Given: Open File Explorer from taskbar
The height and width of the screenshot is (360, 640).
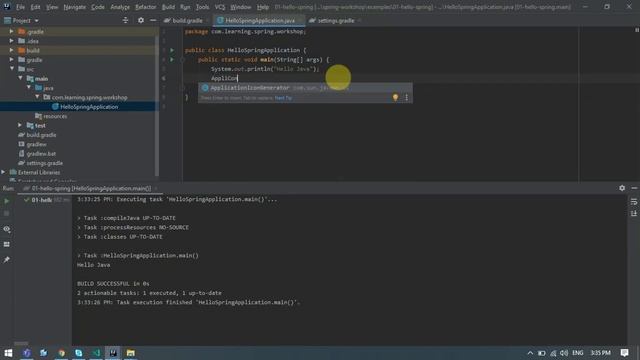Looking at the screenshot, I should pyautogui.click(x=131, y=353).
